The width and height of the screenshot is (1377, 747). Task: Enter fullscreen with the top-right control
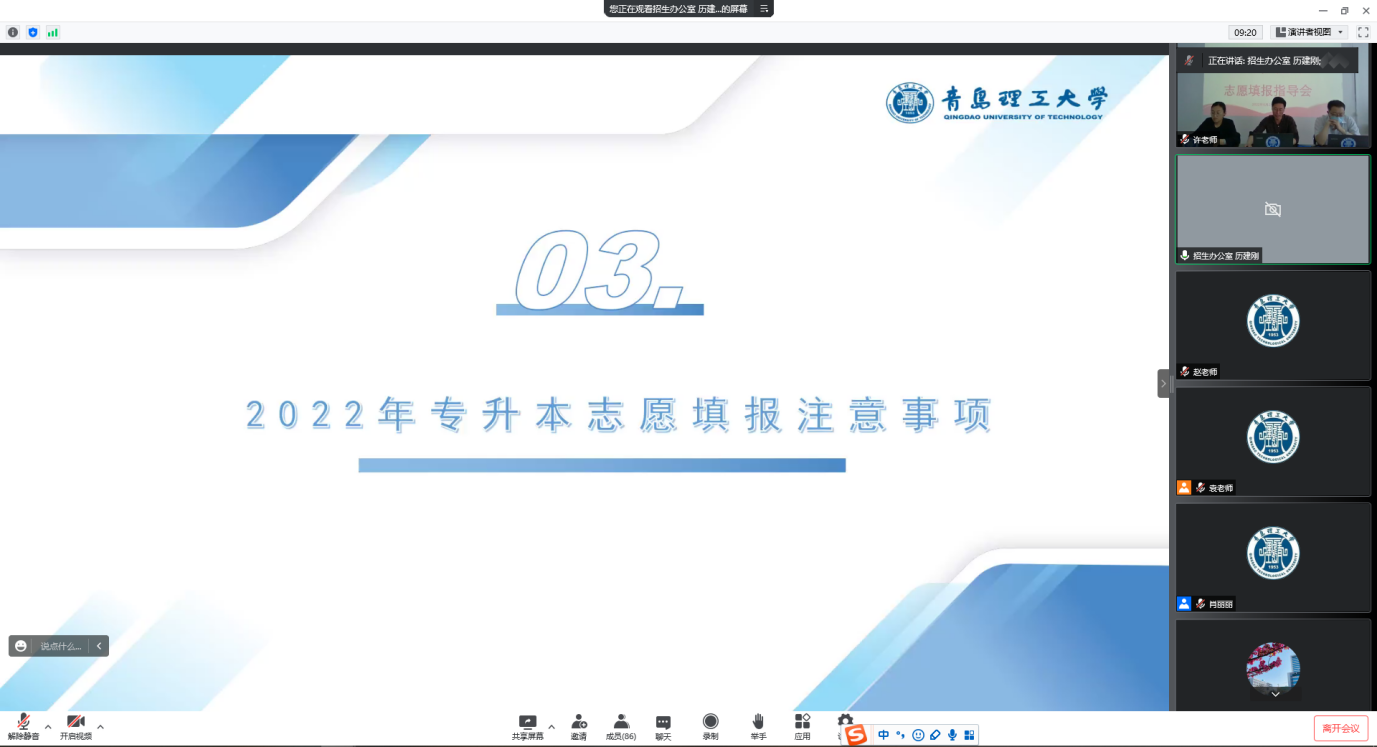pos(1363,31)
